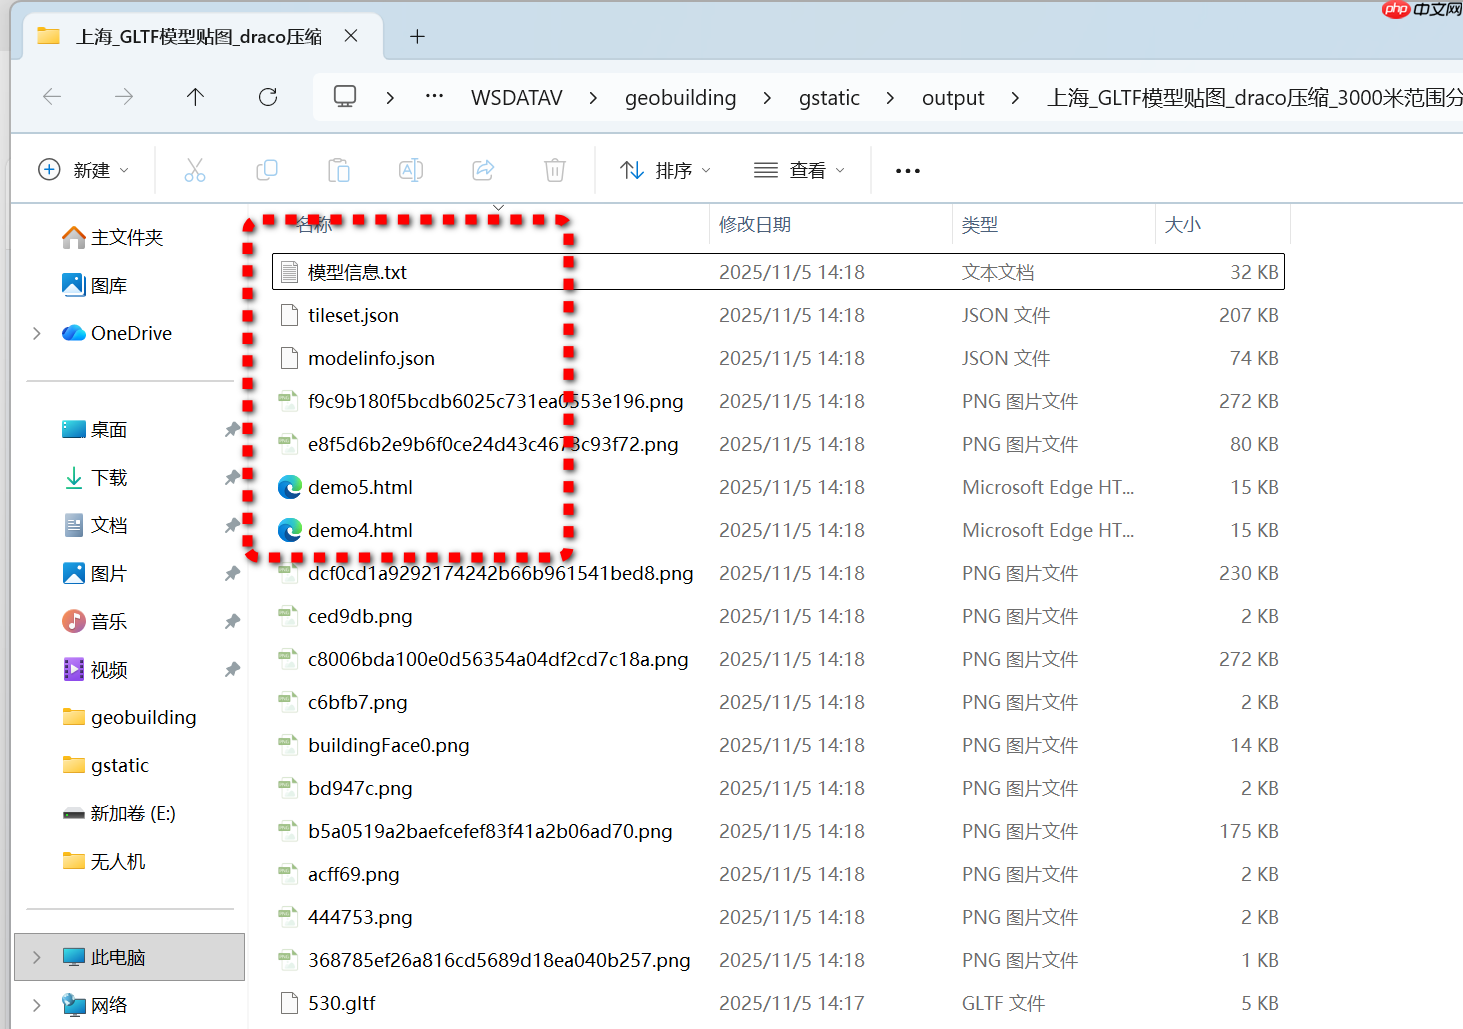
Task: Refresh the current folder
Action: [x=267, y=97]
